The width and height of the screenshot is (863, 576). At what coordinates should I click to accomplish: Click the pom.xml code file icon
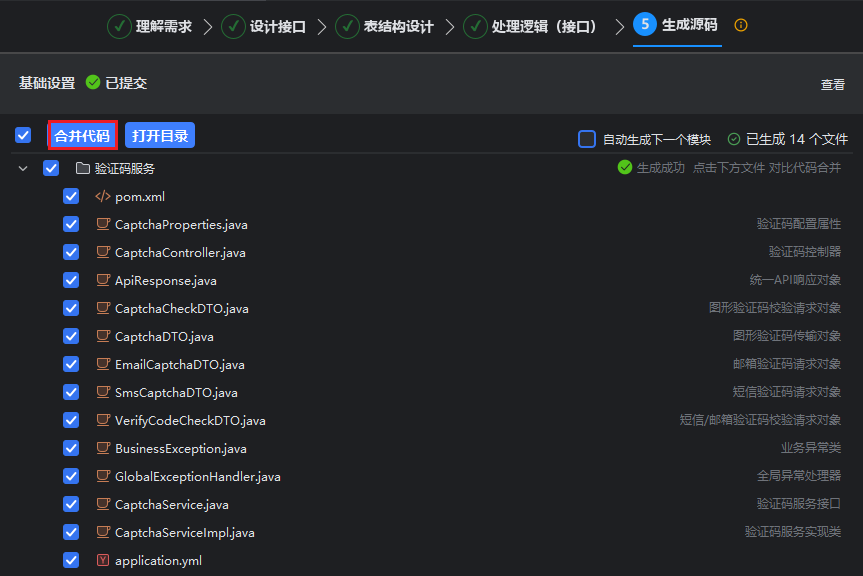coord(102,197)
